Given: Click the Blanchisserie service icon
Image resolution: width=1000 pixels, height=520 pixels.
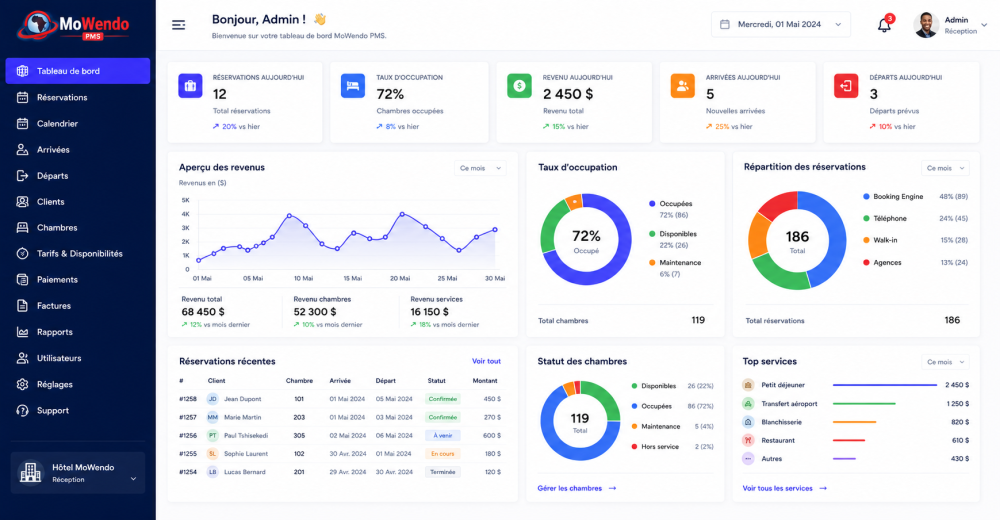Looking at the screenshot, I should [748, 422].
